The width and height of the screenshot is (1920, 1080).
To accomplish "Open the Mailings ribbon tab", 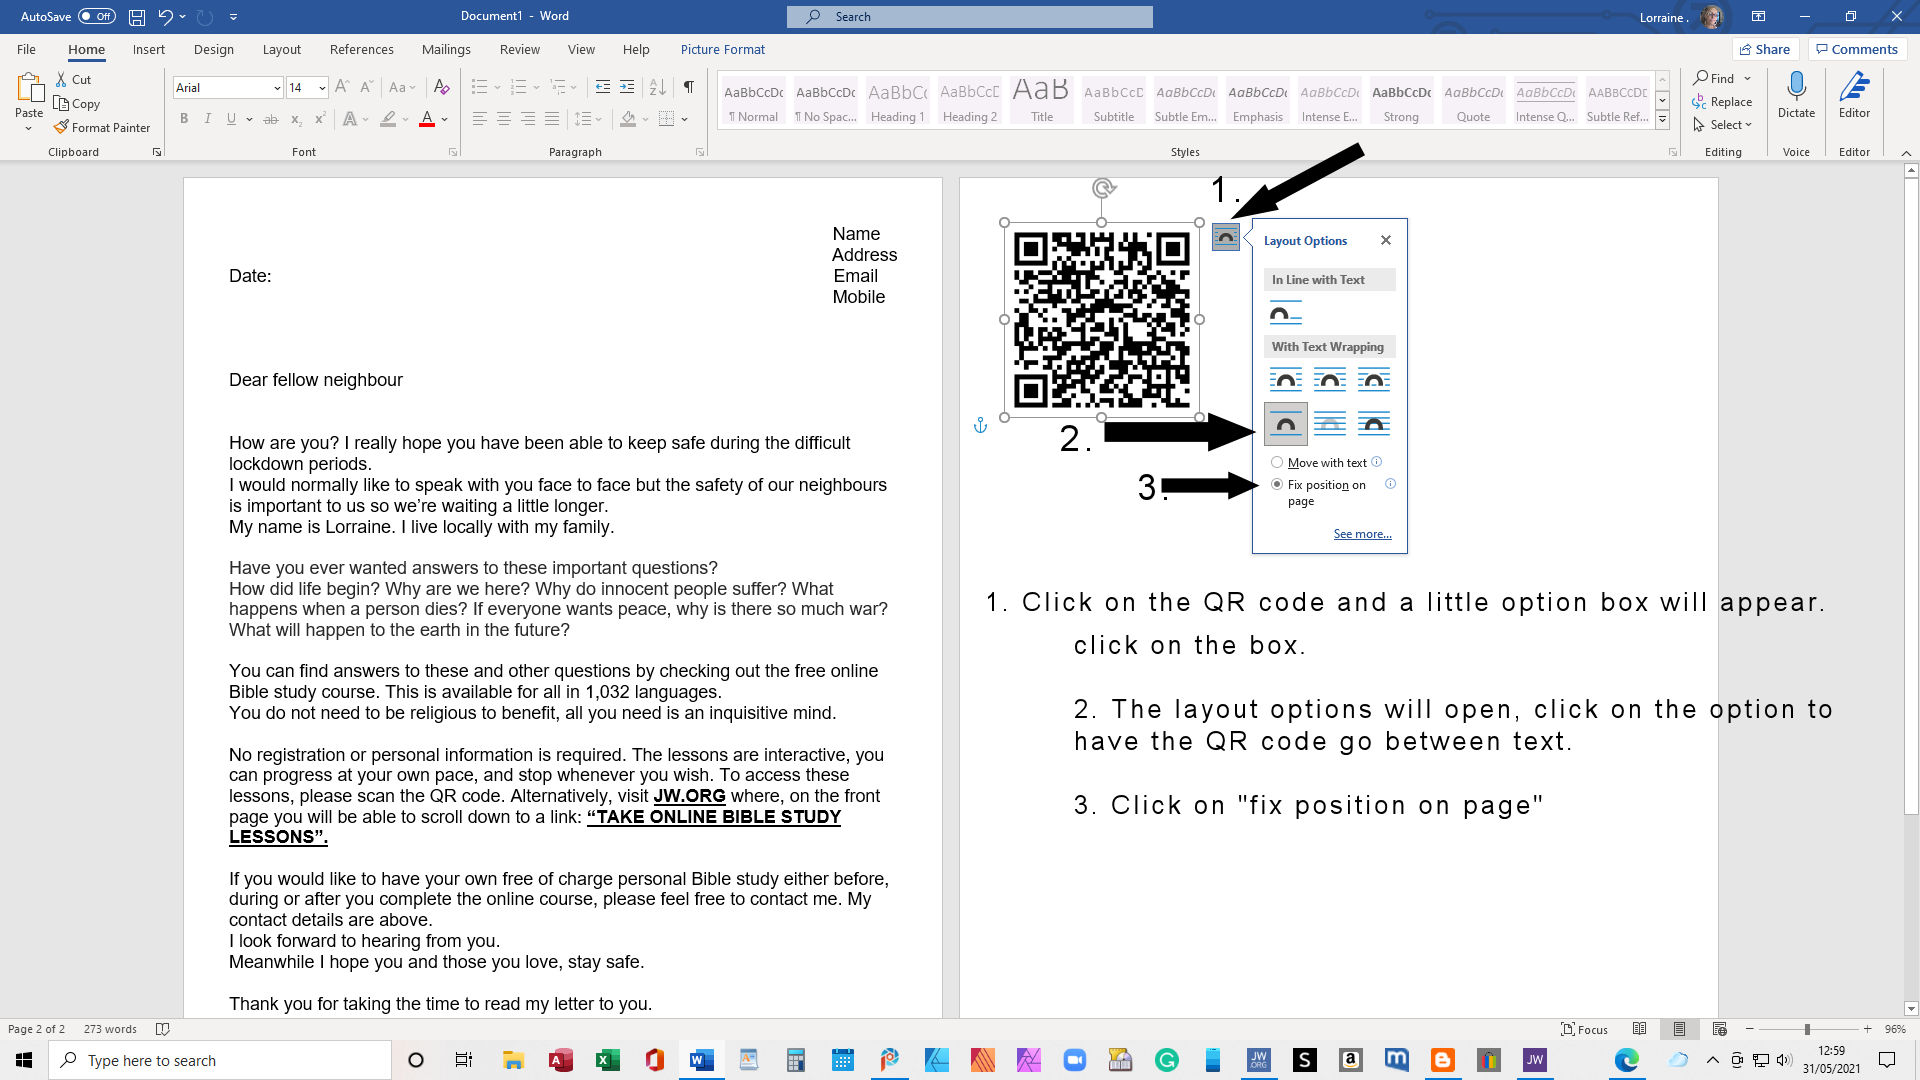I will click(446, 49).
